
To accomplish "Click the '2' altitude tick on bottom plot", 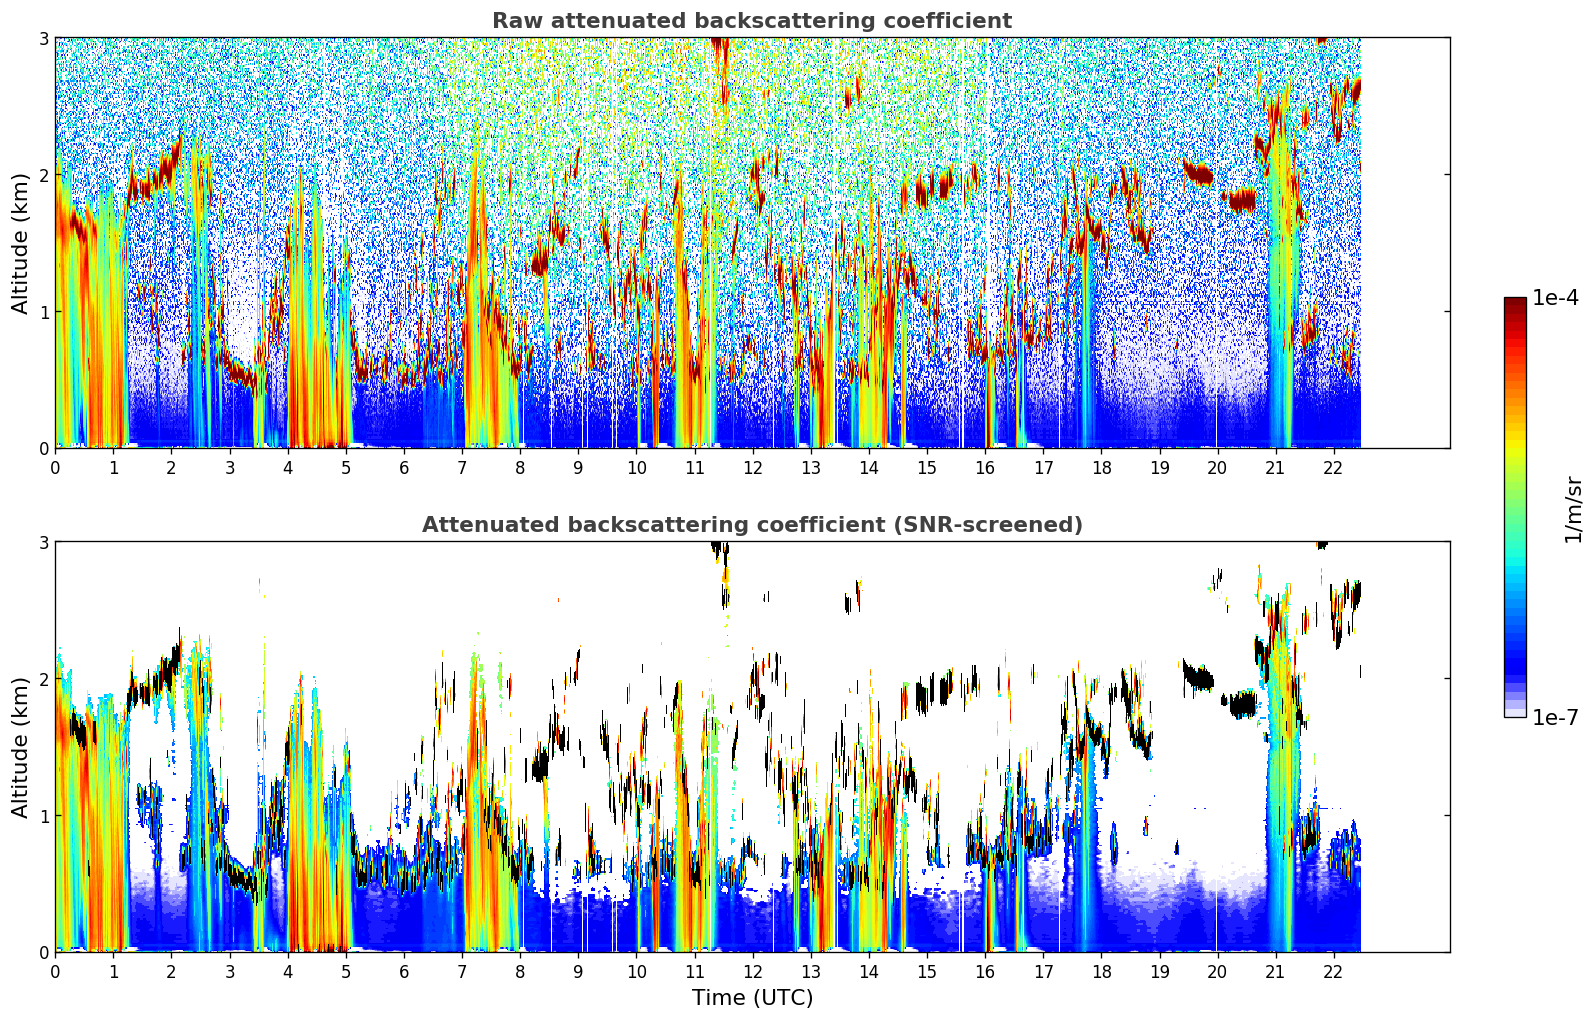I will 43,679.
